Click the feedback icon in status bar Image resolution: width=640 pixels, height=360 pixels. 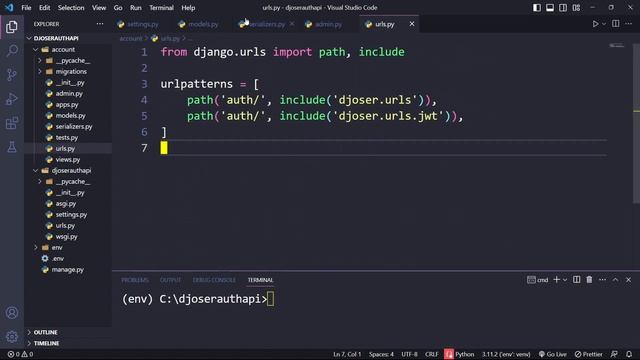click(x=614, y=354)
